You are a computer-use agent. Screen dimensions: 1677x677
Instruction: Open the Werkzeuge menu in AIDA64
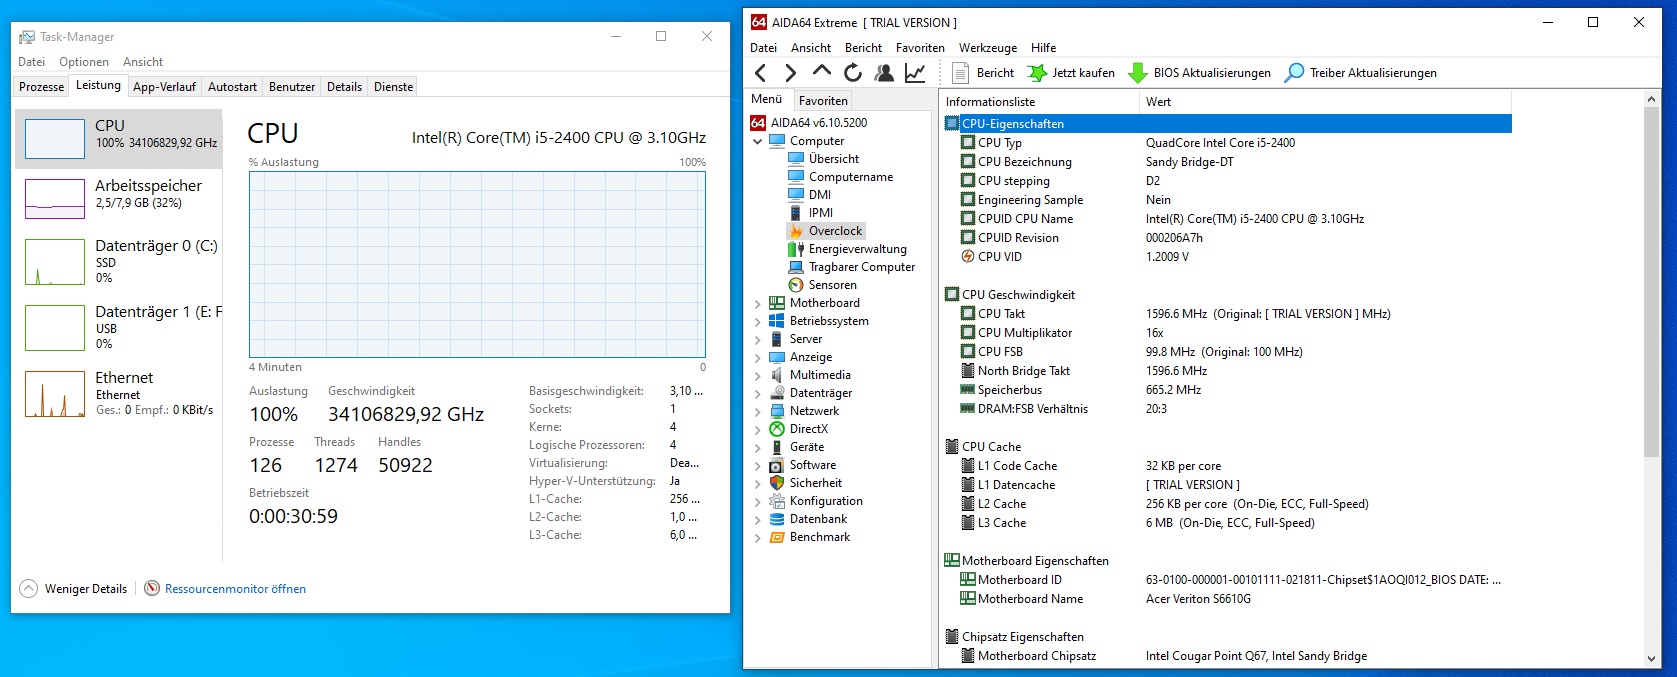(x=987, y=47)
